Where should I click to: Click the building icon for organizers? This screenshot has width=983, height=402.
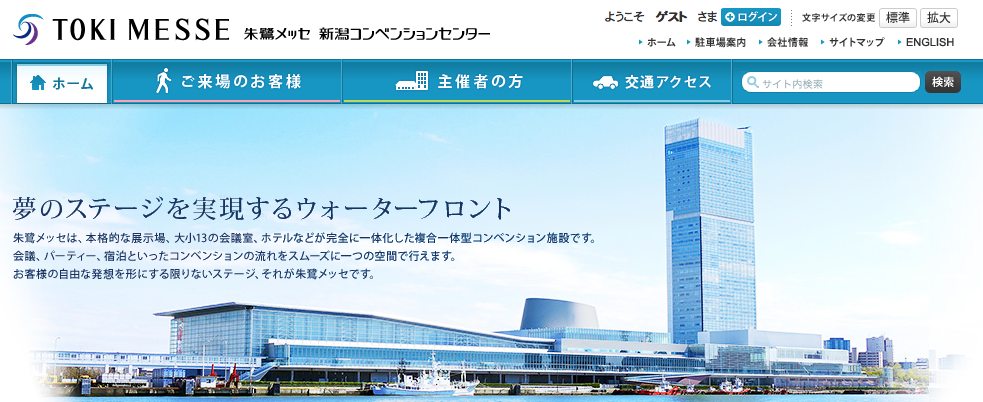pos(411,82)
